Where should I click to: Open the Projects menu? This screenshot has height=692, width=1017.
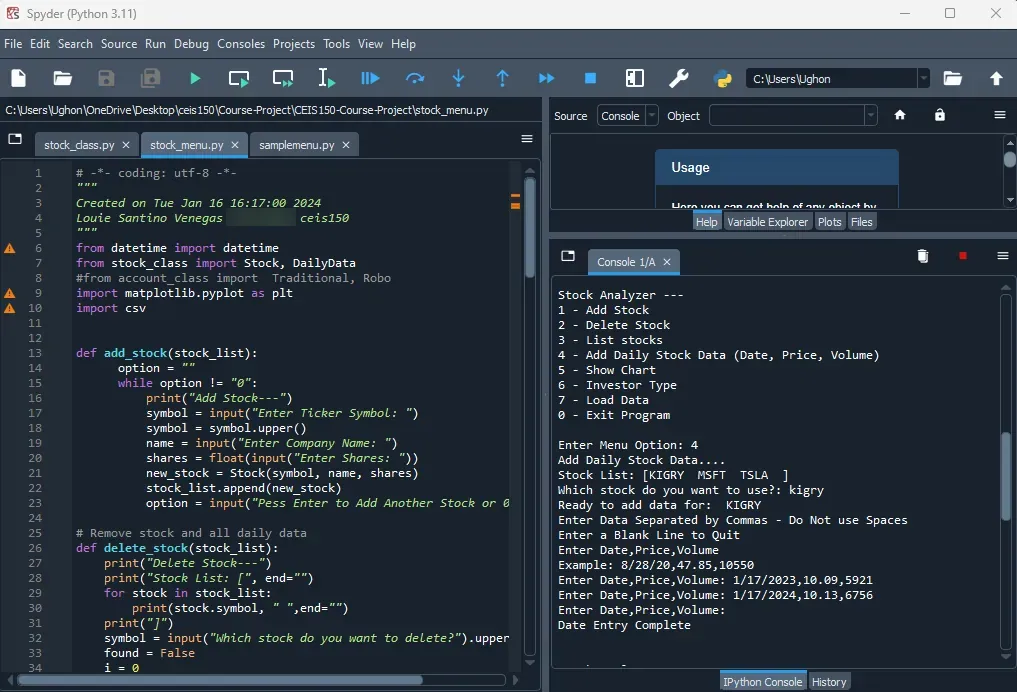click(294, 43)
